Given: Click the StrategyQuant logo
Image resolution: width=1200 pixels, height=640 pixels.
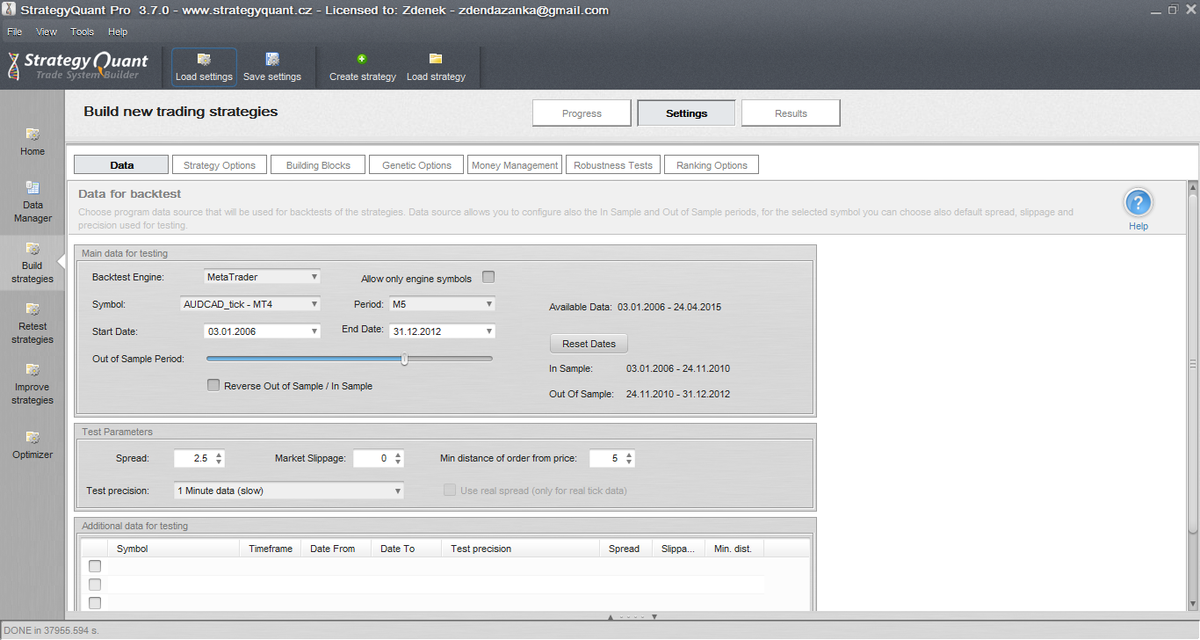Looking at the screenshot, I should click(x=77, y=66).
